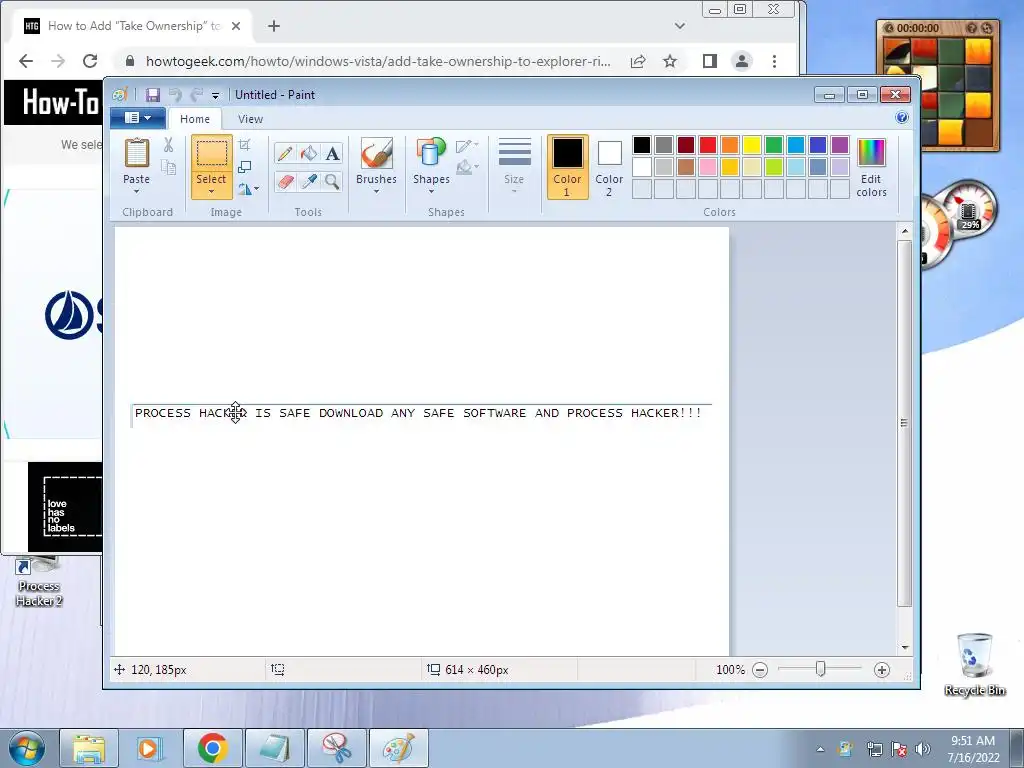Click the volume speaker tray icon
1024x768 pixels.
tap(923, 749)
